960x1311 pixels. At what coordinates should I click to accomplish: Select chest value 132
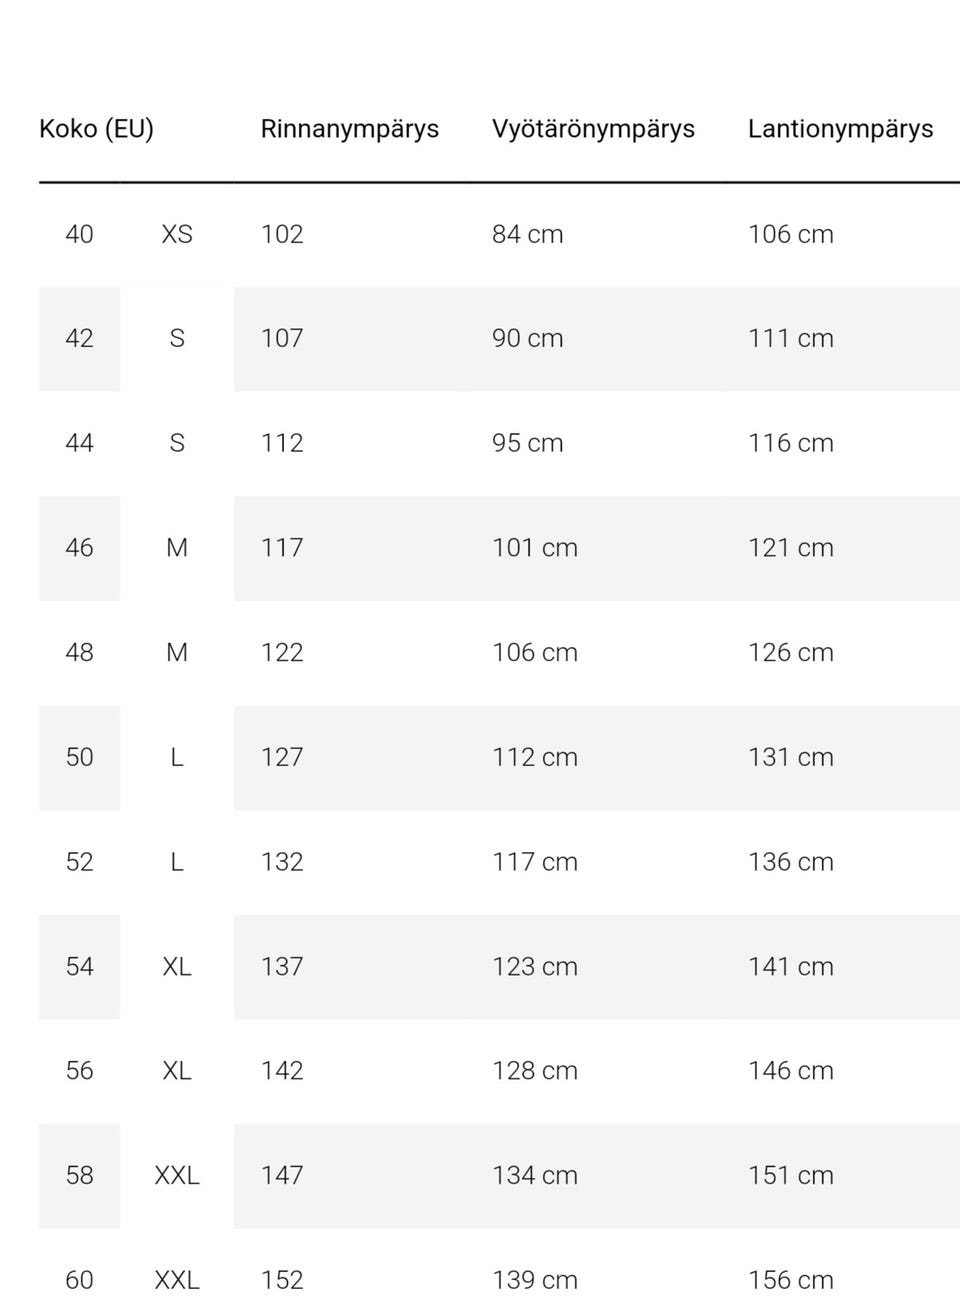(282, 862)
